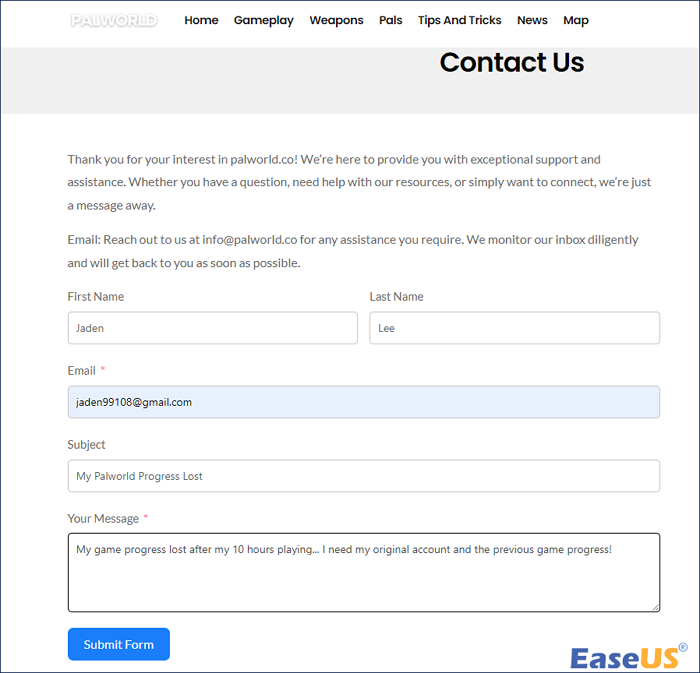Open the Home menu item
Viewport: 700px width, 673px height.
[x=201, y=20]
